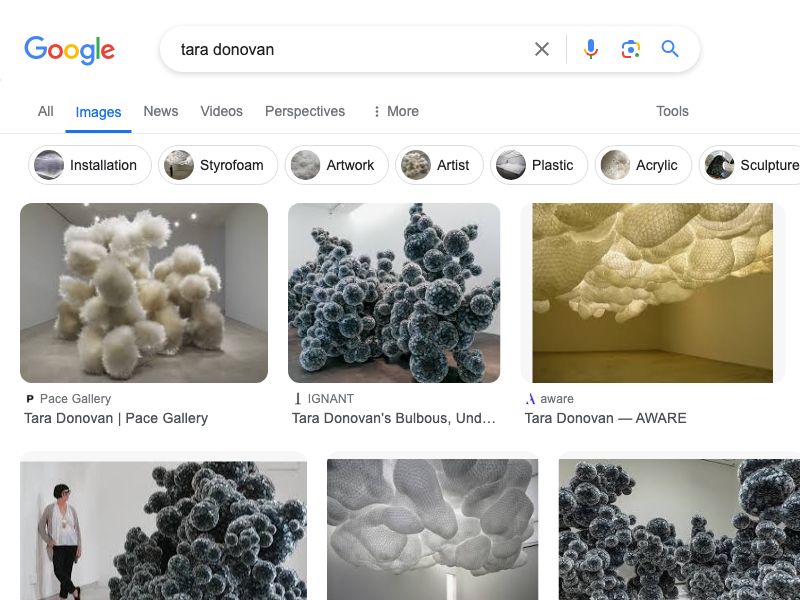Filter by Artwork chip

click(x=337, y=165)
